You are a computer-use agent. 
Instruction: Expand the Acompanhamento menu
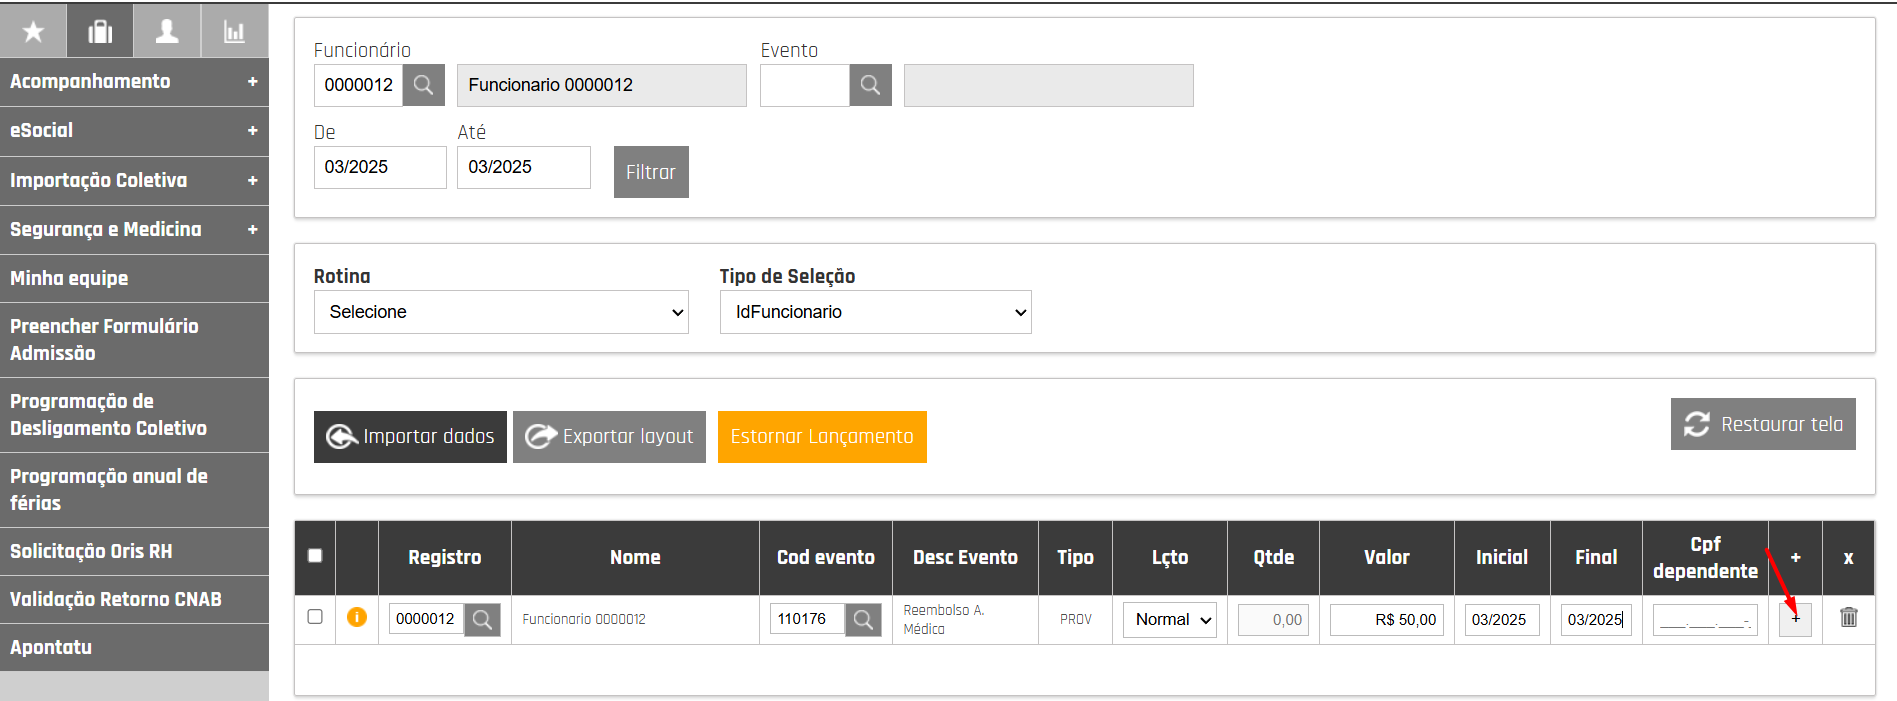(x=134, y=81)
